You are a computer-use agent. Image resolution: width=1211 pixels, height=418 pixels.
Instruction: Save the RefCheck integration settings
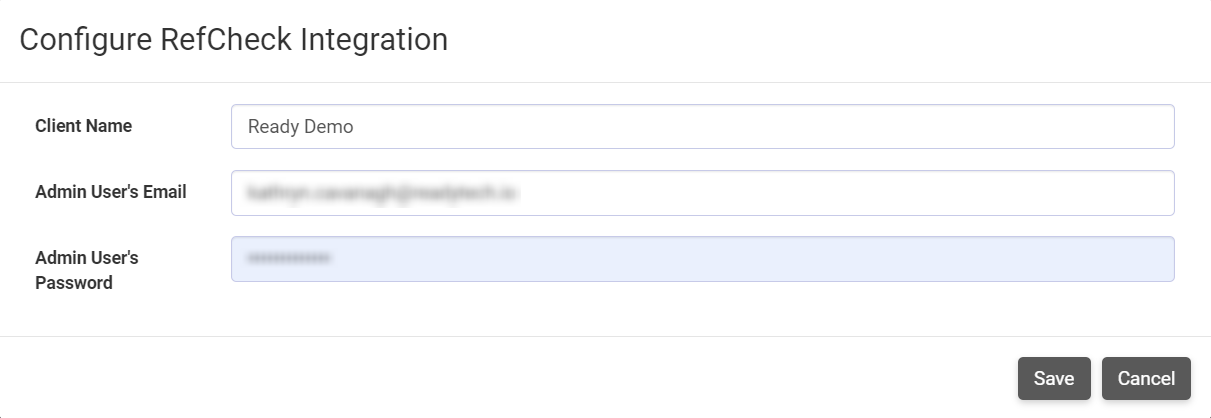(1054, 378)
